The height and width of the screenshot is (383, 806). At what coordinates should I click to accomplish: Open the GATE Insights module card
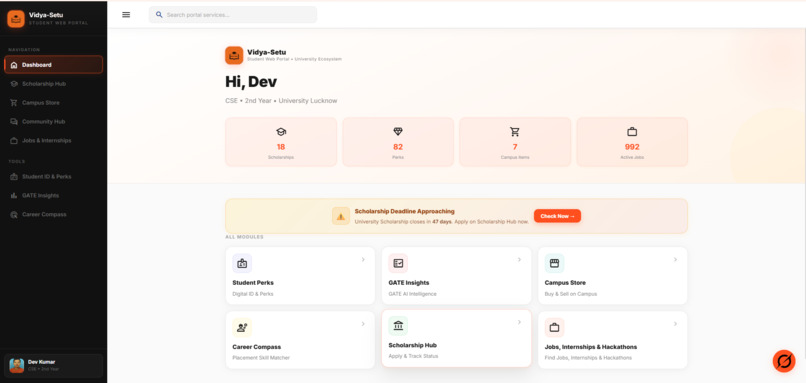(456, 276)
